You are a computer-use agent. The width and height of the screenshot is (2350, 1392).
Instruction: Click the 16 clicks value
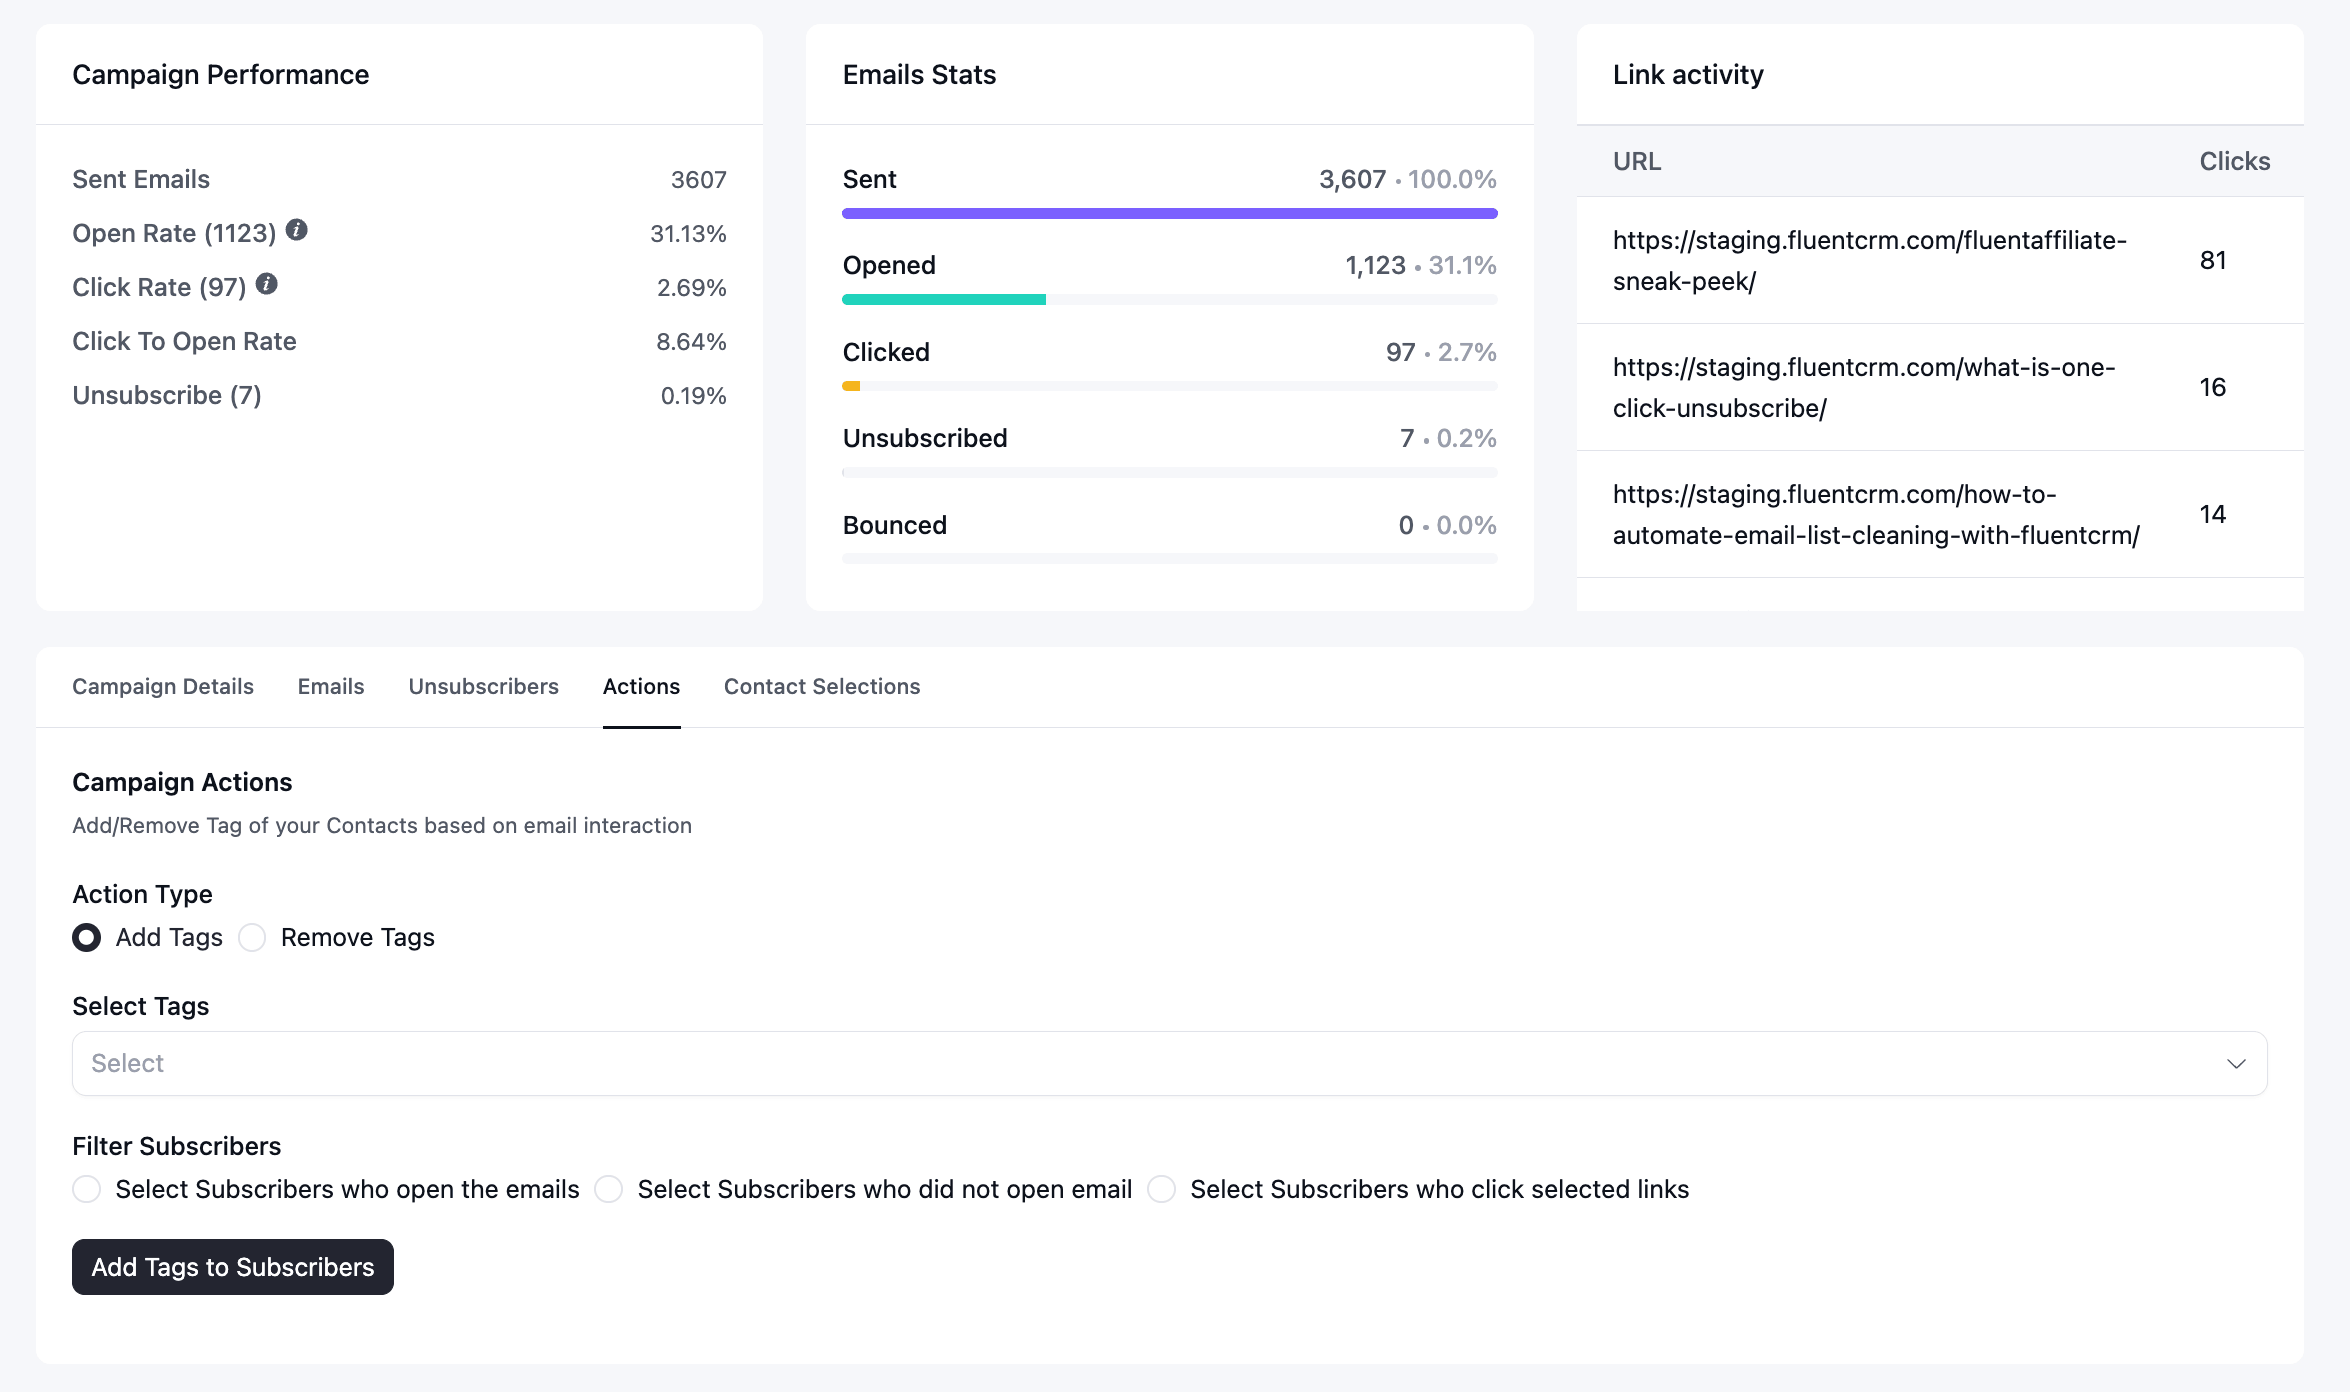[x=2213, y=387]
